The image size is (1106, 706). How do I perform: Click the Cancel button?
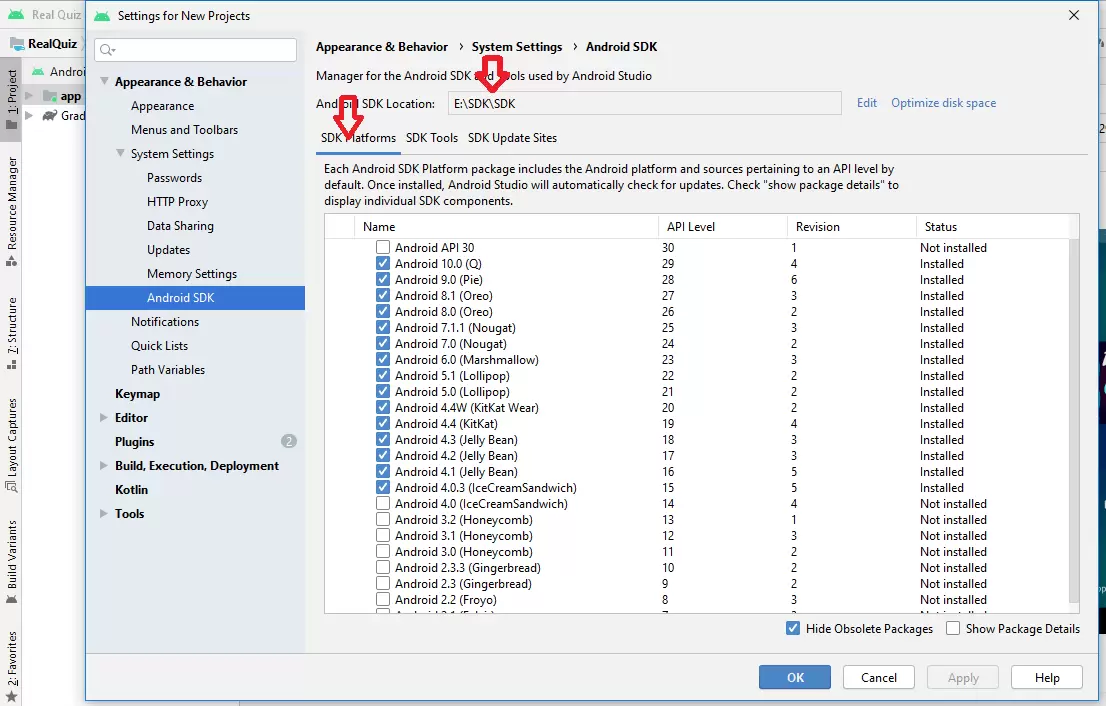879,677
